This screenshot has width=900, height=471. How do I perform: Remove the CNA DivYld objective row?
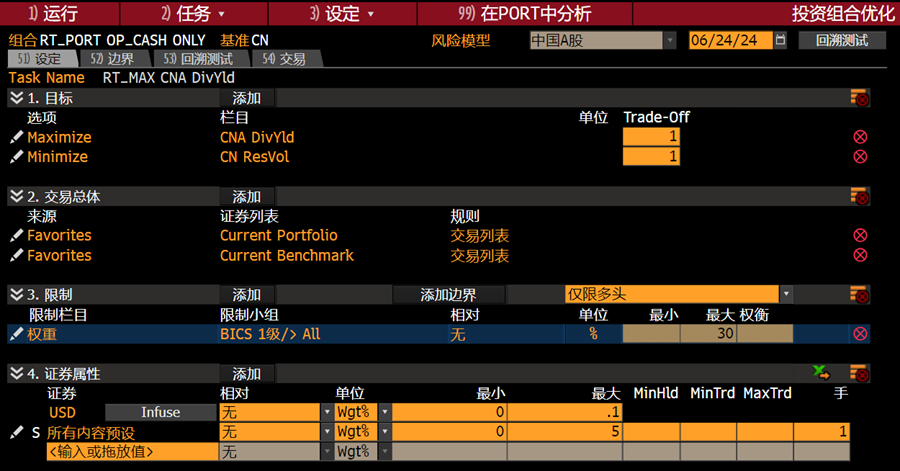click(x=860, y=137)
